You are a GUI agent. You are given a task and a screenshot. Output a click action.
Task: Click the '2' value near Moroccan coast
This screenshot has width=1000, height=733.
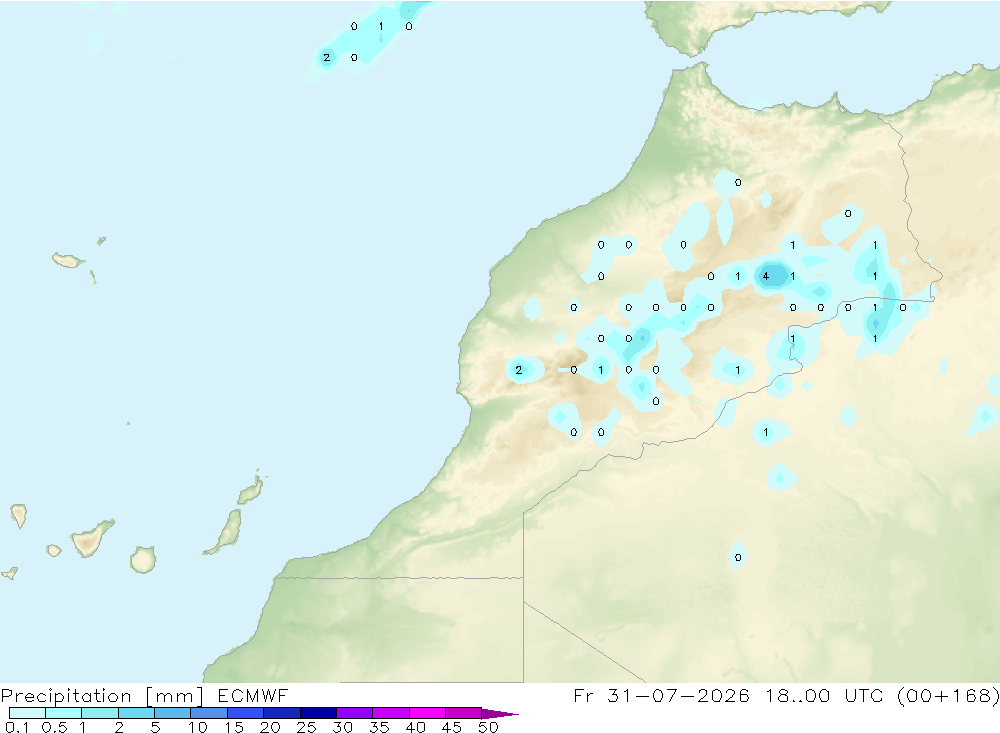(518, 370)
